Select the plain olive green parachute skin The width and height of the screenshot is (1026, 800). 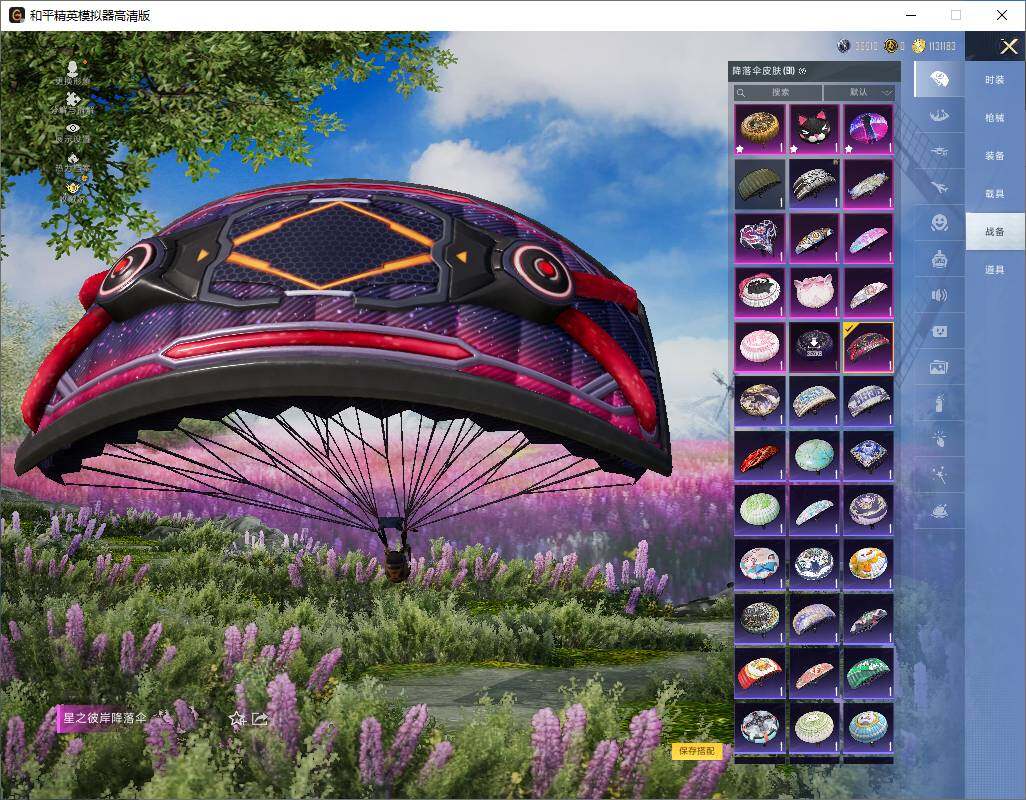pyautogui.click(x=759, y=184)
